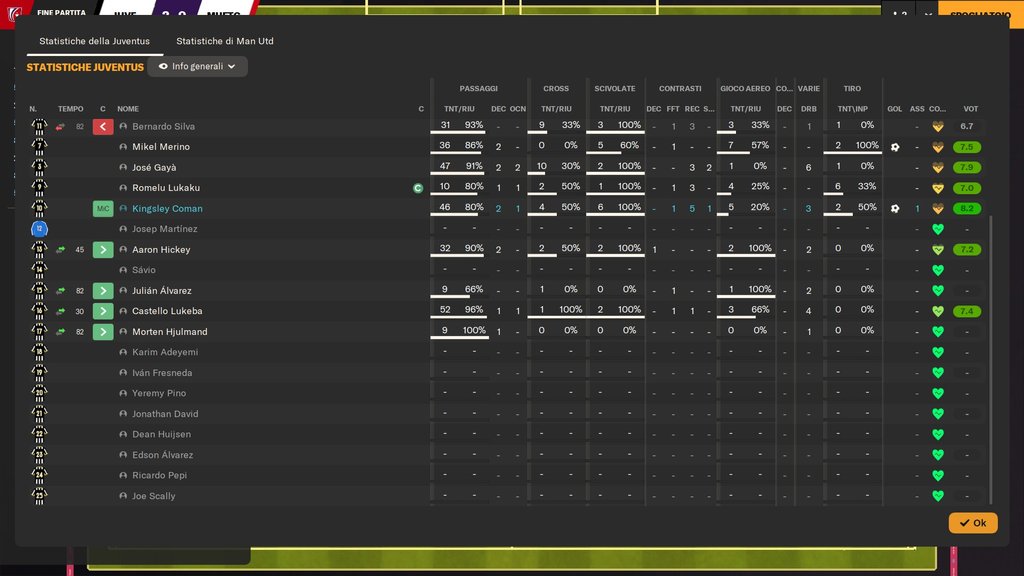This screenshot has width=1024, height=576.
Task: Sort by the DRB column header
Action: [x=808, y=109]
